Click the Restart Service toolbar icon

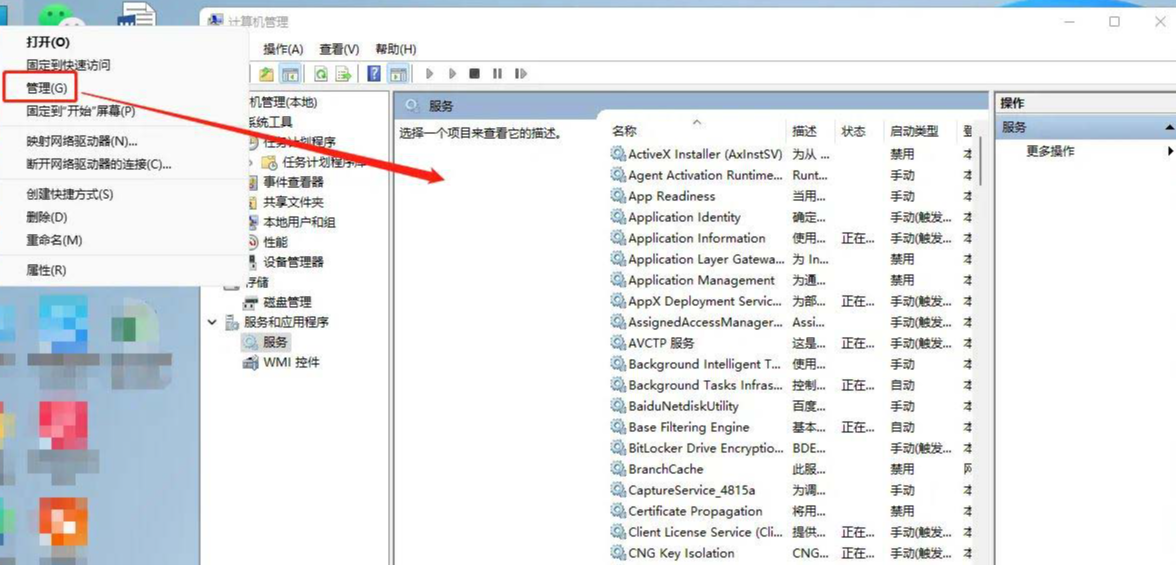pos(520,74)
